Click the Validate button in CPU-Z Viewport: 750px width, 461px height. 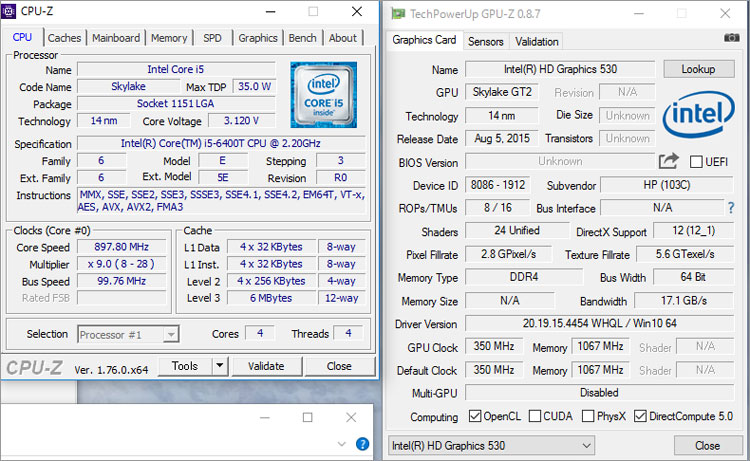tap(266, 366)
